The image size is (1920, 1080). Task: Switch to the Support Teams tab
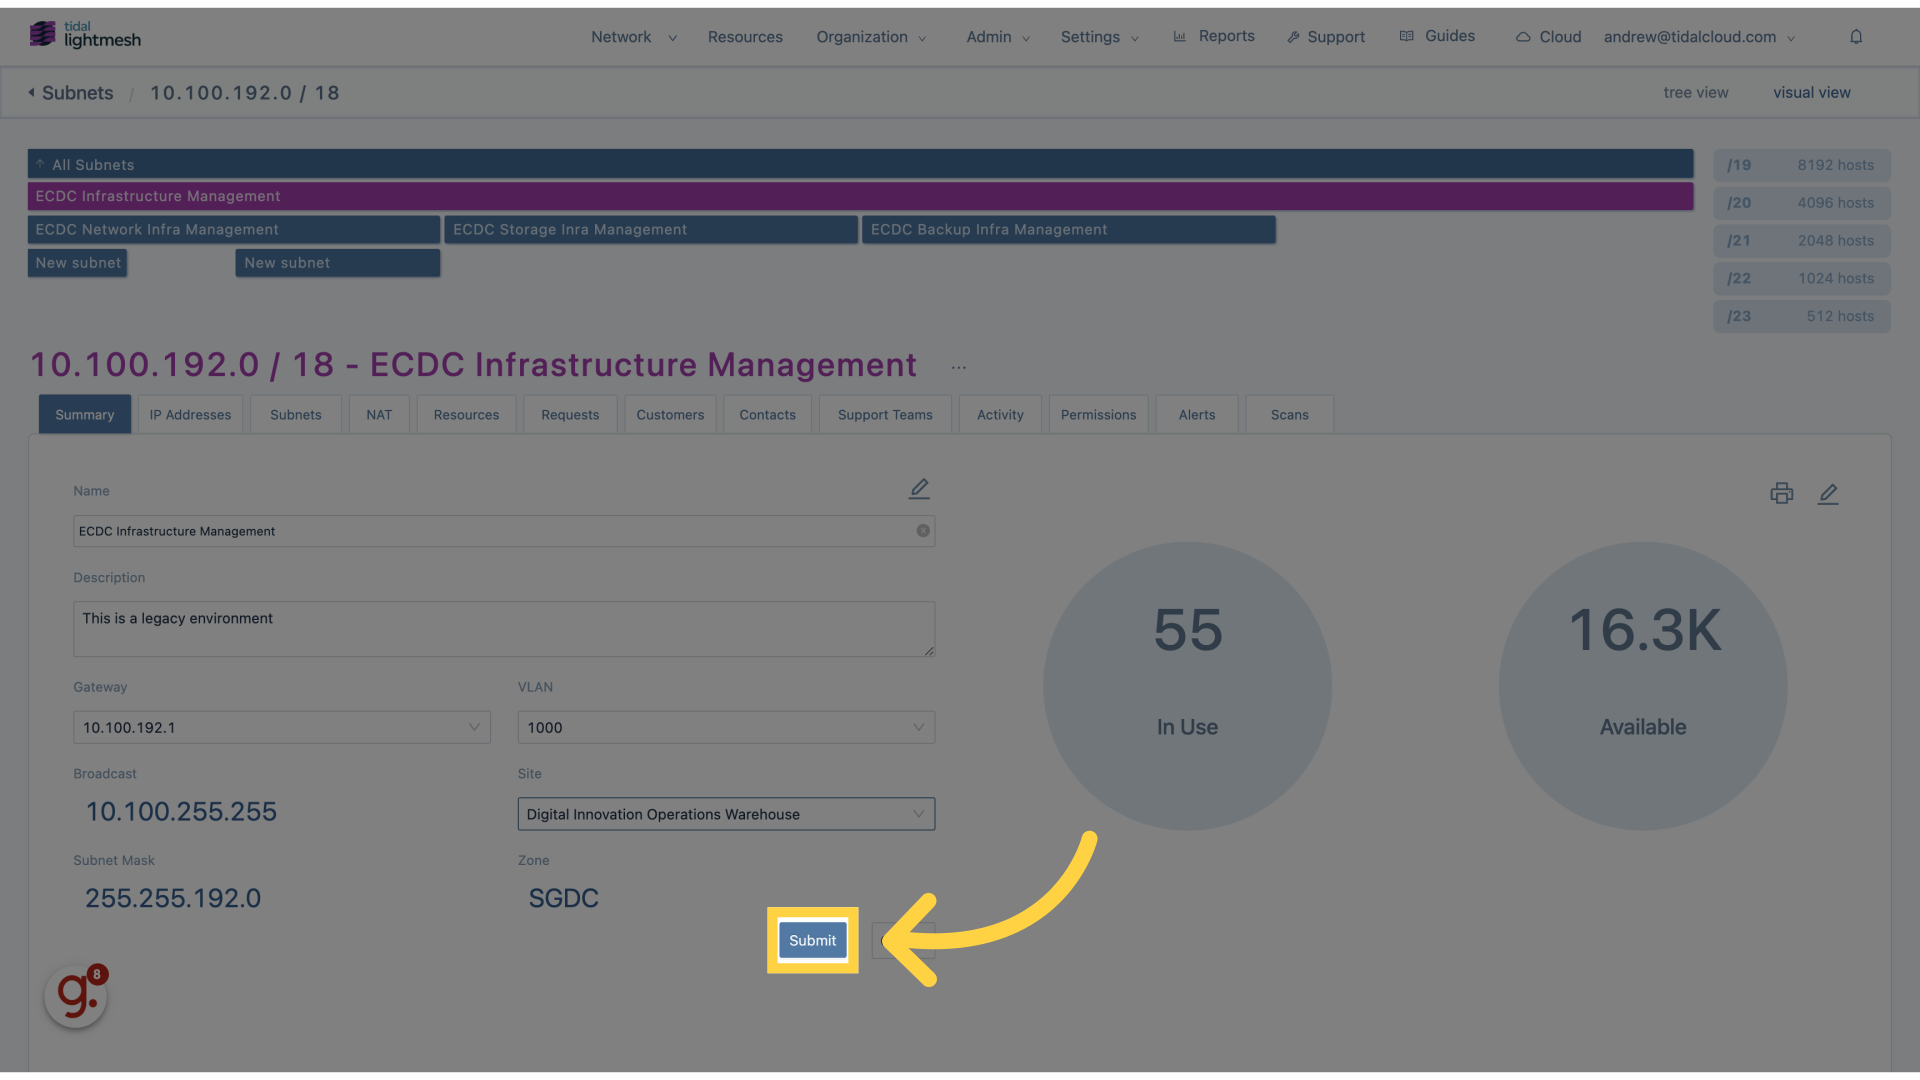(885, 414)
